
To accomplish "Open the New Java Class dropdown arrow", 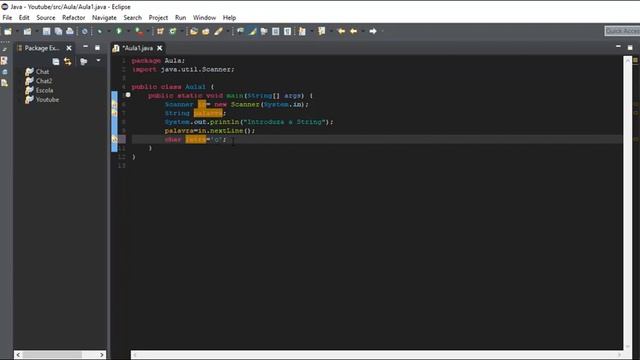I will coord(182,31).
